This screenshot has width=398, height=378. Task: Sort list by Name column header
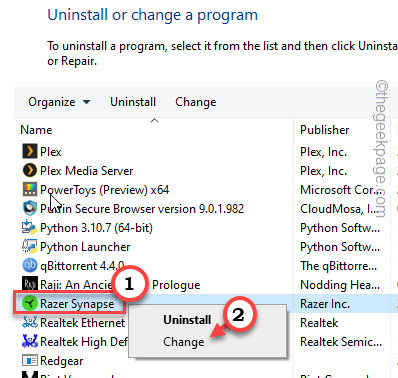[x=36, y=130]
